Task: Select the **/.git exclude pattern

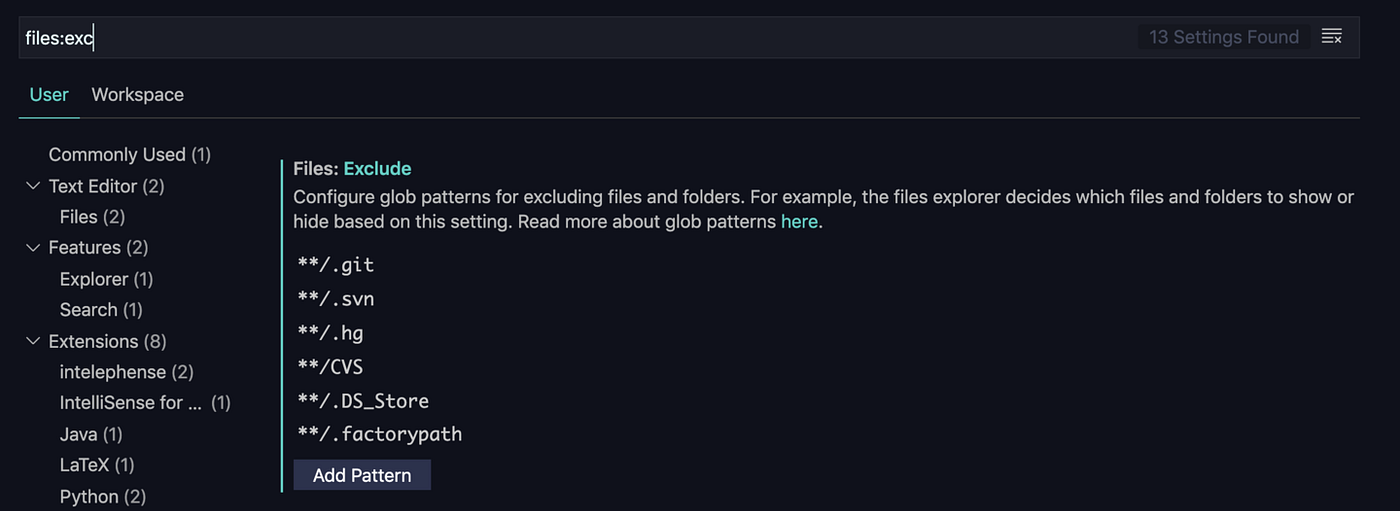Action: [x=336, y=265]
